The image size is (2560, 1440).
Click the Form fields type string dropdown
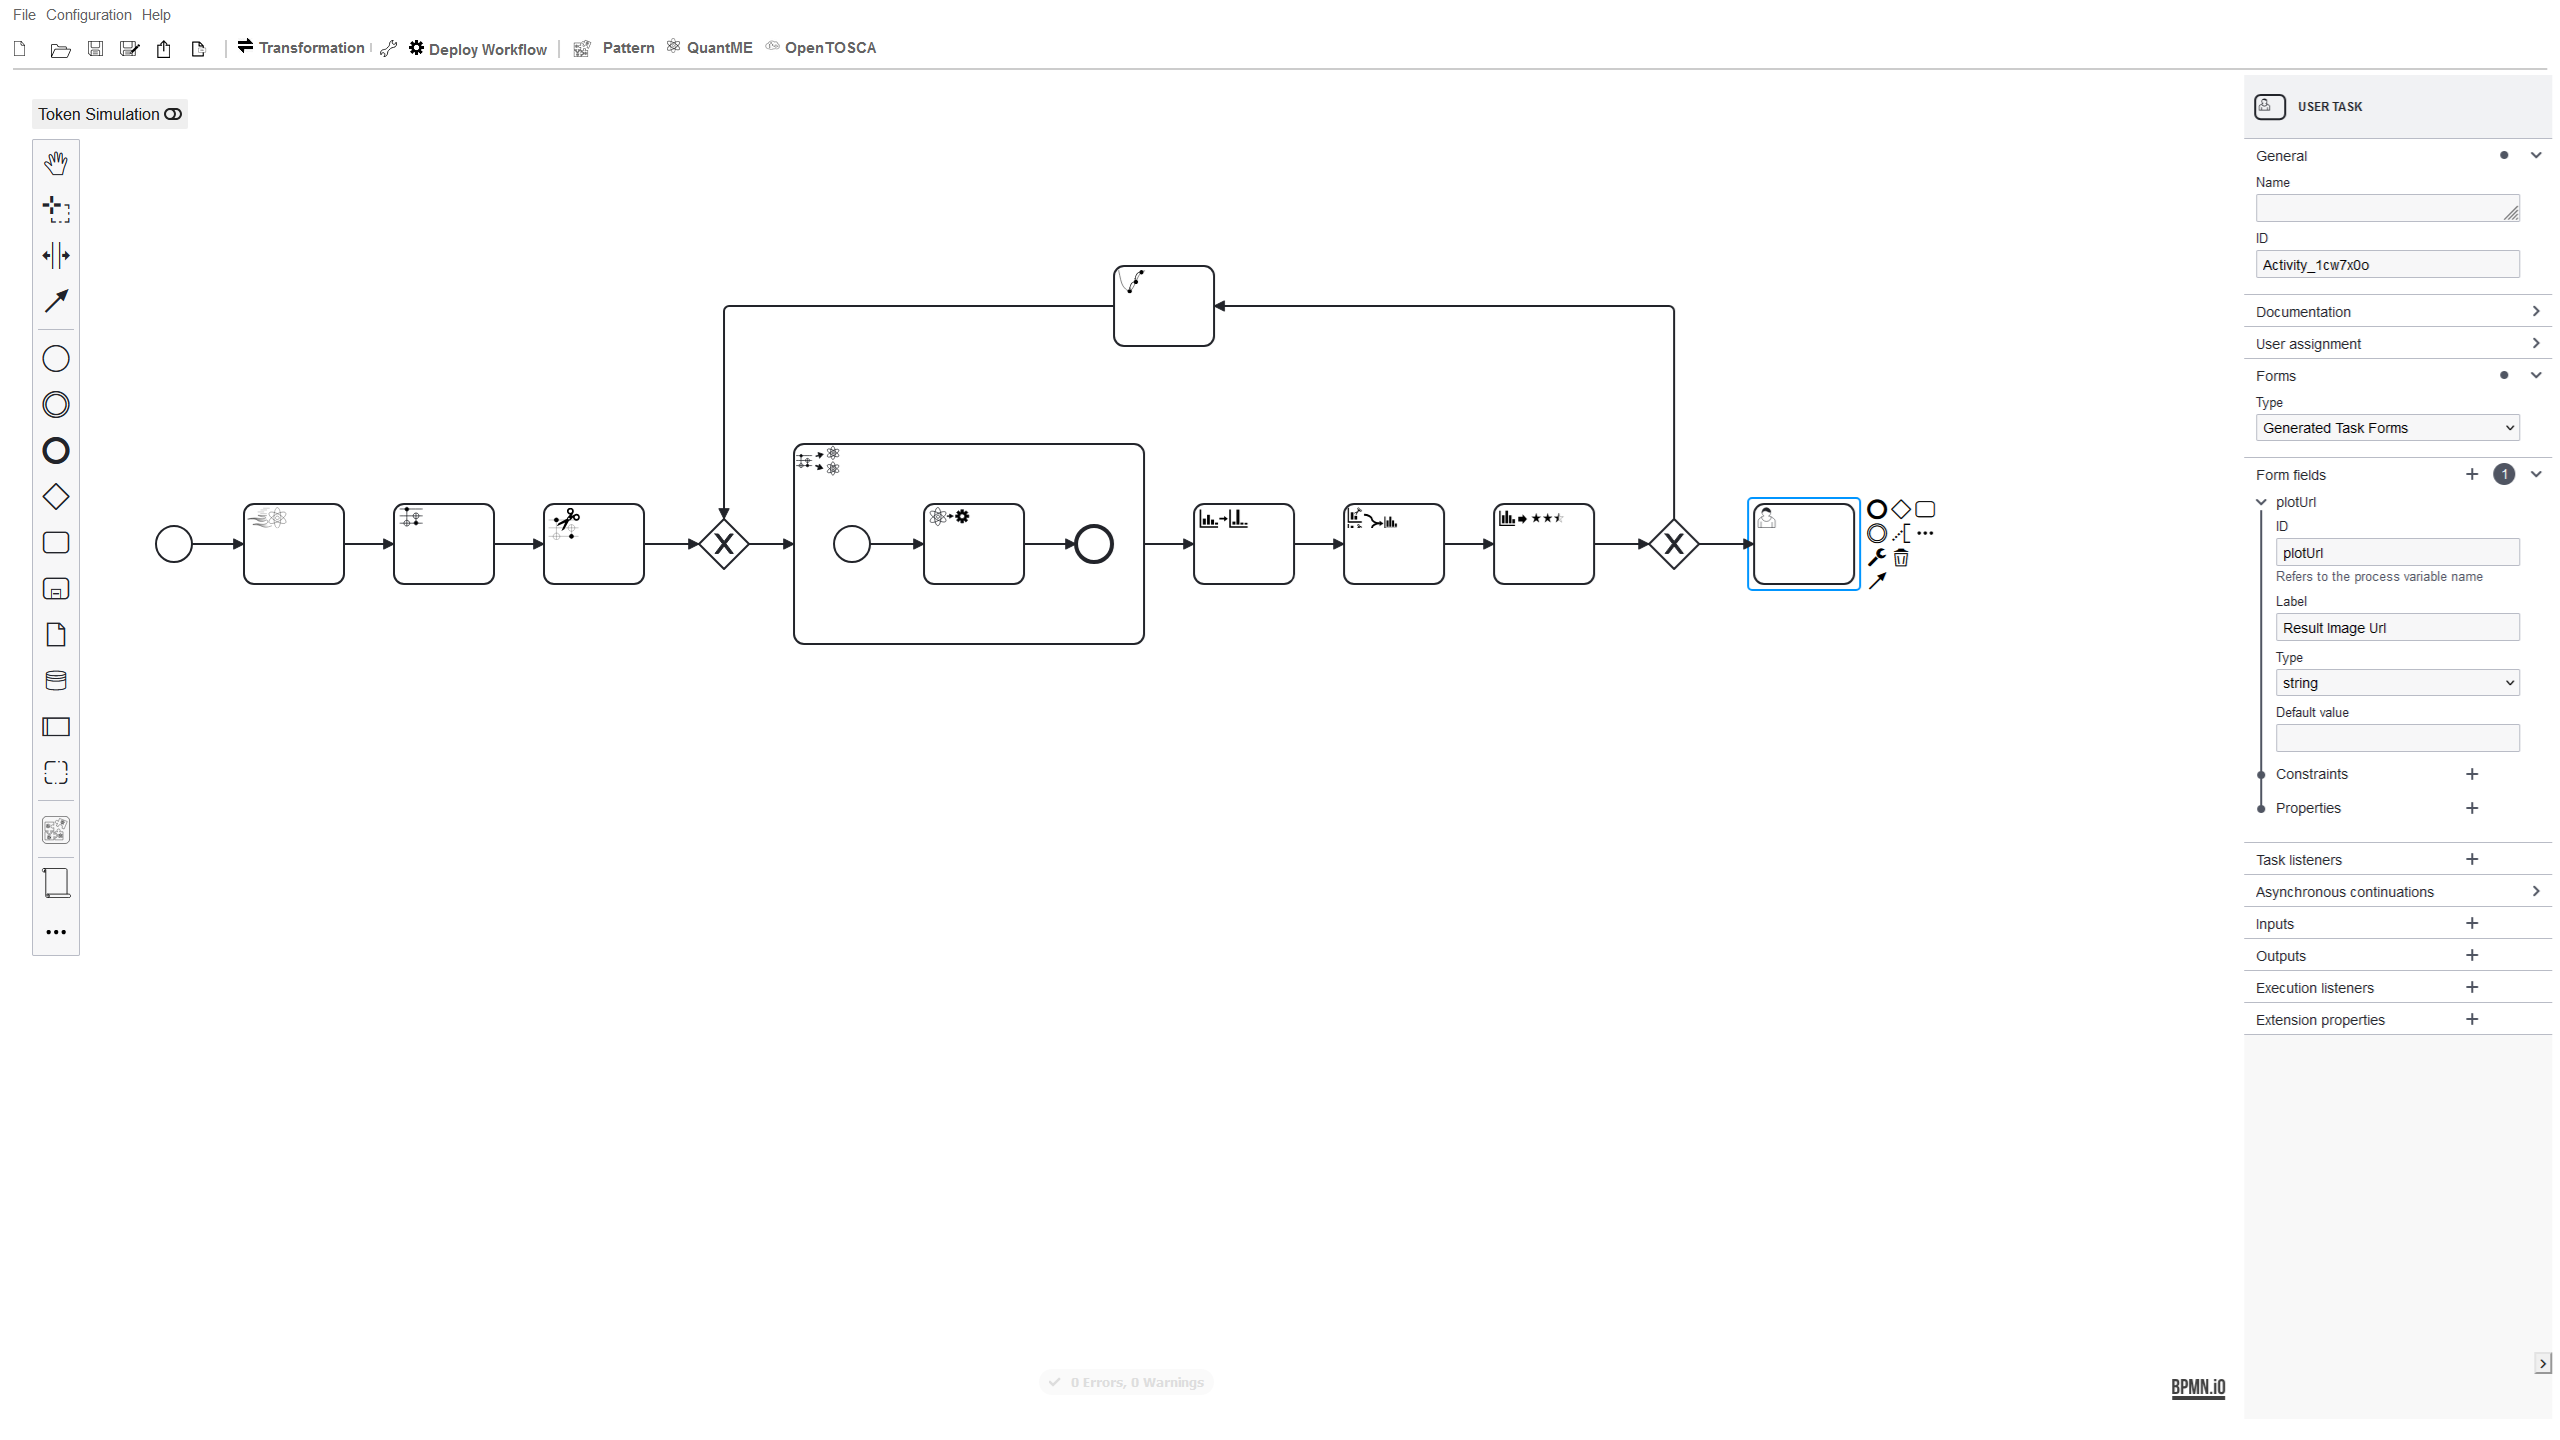click(2395, 682)
